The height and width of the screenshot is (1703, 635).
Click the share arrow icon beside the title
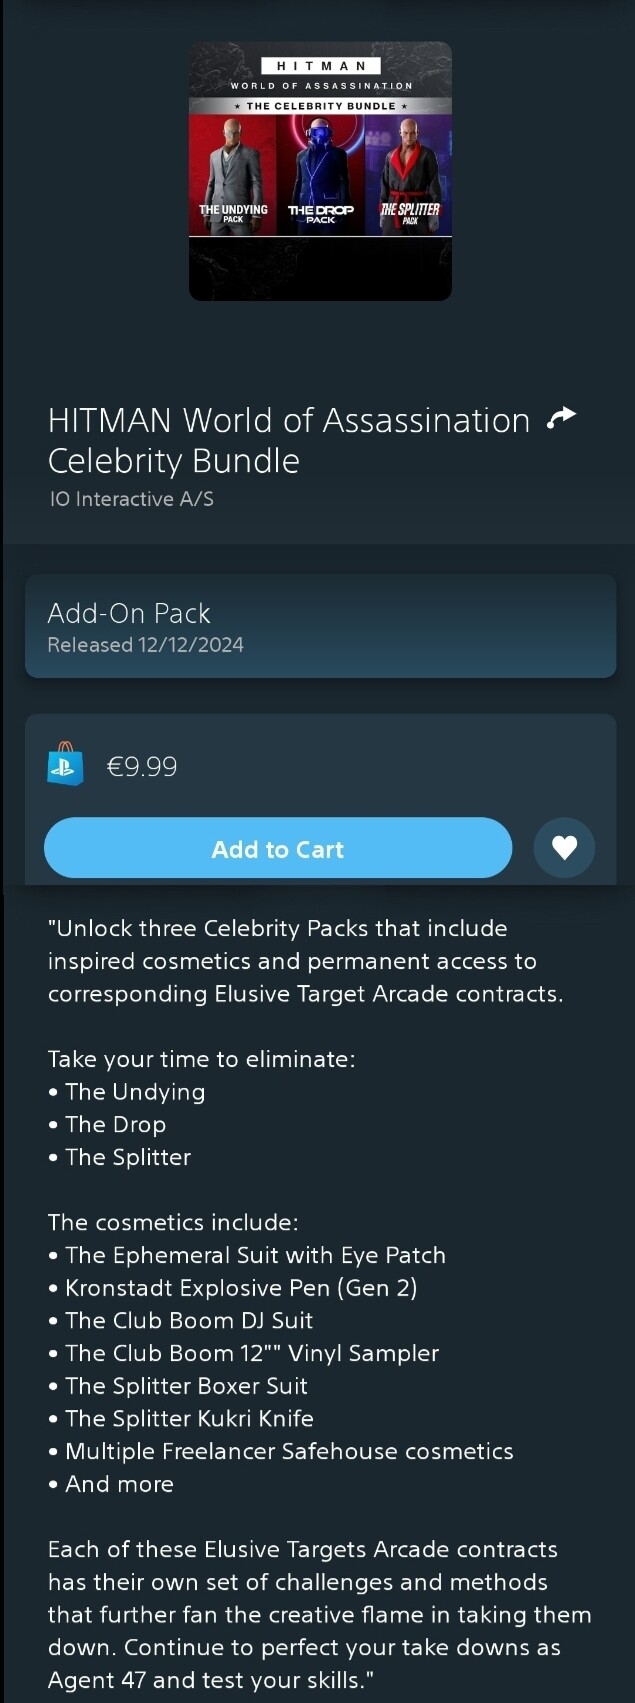[x=562, y=418]
